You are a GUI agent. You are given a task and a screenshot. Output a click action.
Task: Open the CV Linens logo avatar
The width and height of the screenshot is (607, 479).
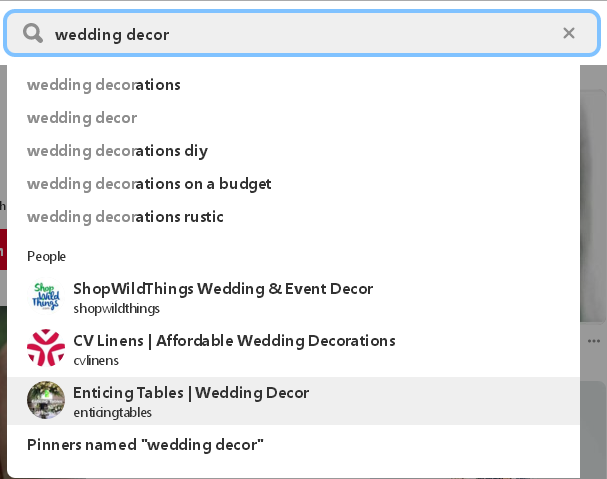(x=46, y=348)
